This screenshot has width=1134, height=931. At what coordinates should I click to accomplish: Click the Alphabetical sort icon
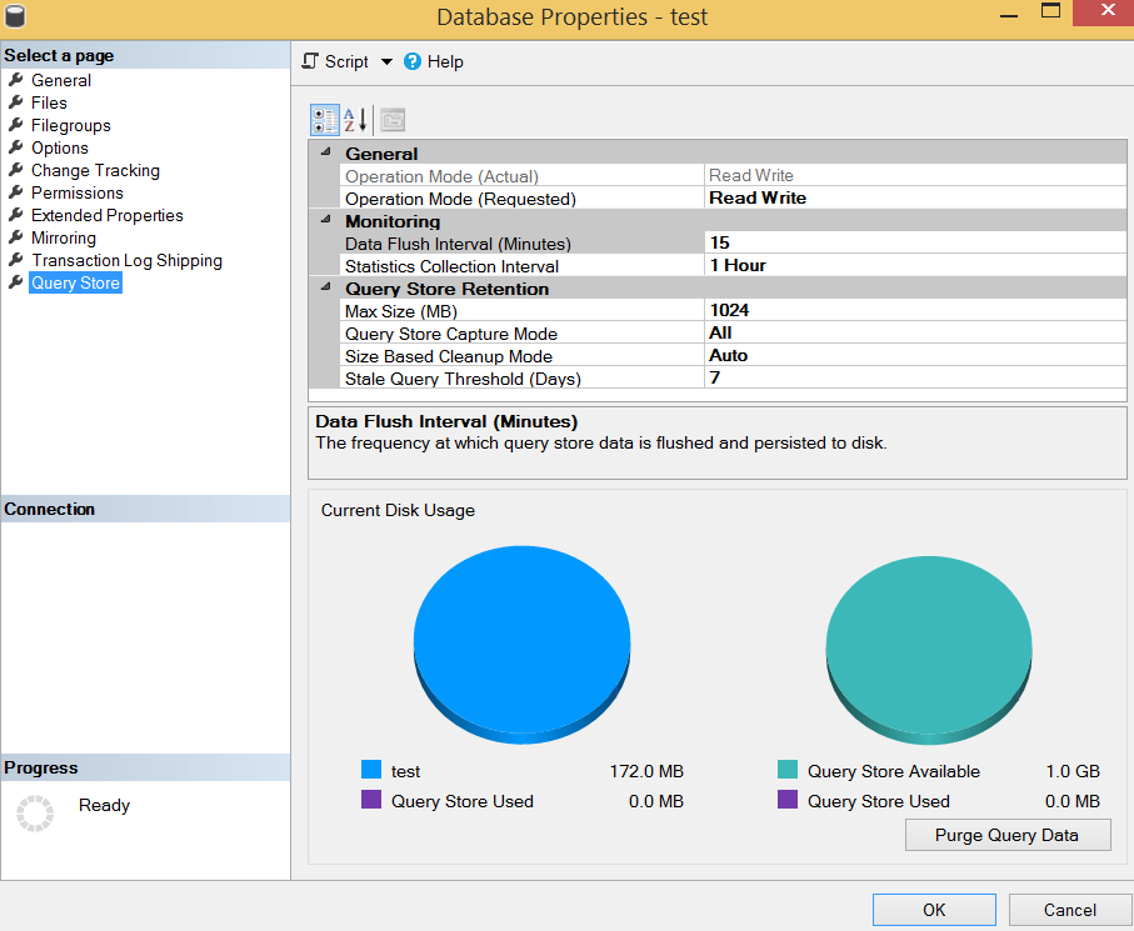356,120
